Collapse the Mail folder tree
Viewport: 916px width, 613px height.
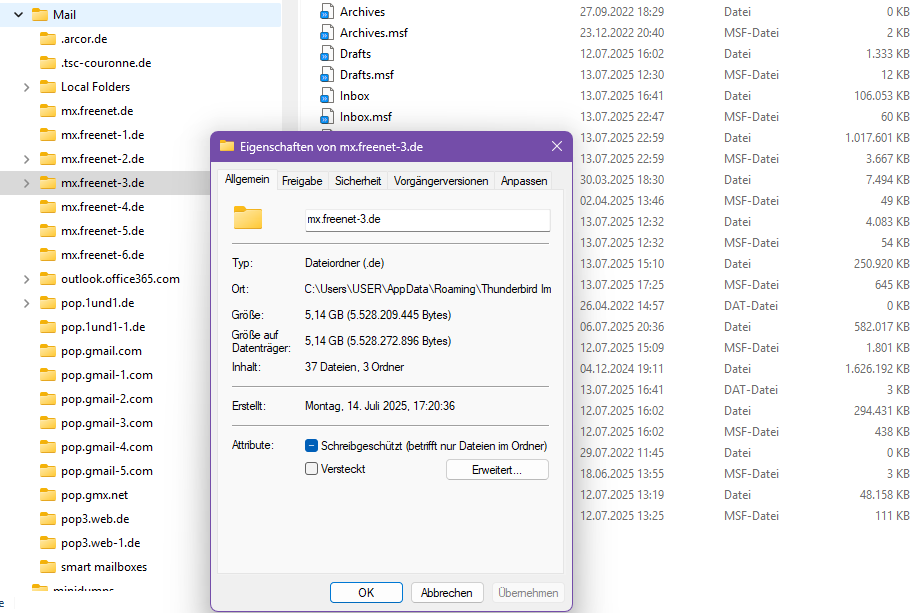coord(18,15)
